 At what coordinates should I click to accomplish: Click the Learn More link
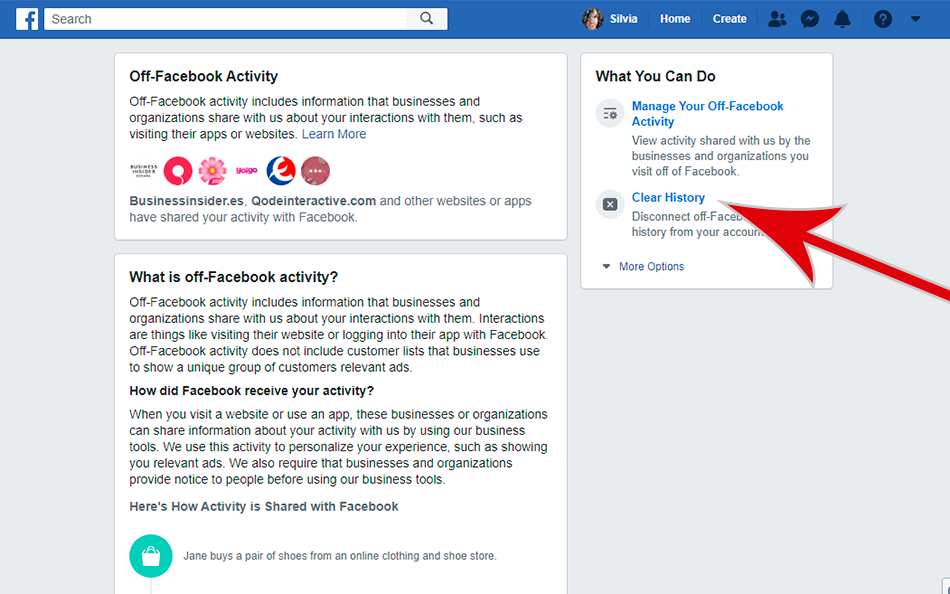tap(334, 134)
